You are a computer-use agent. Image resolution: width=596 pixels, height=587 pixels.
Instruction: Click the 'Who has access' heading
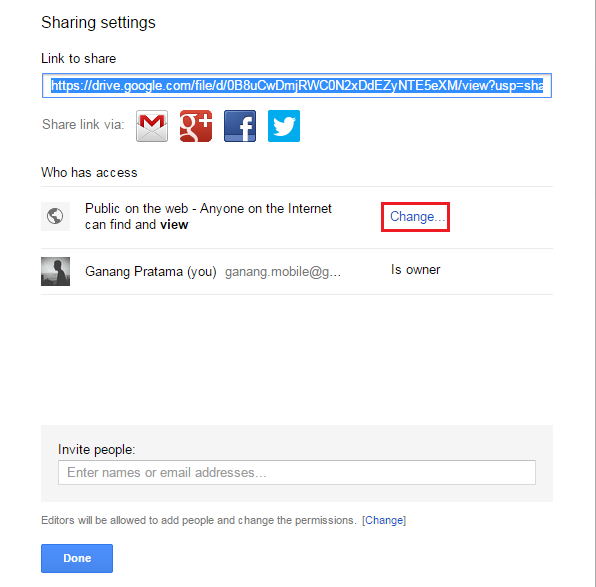(x=89, y=173)
